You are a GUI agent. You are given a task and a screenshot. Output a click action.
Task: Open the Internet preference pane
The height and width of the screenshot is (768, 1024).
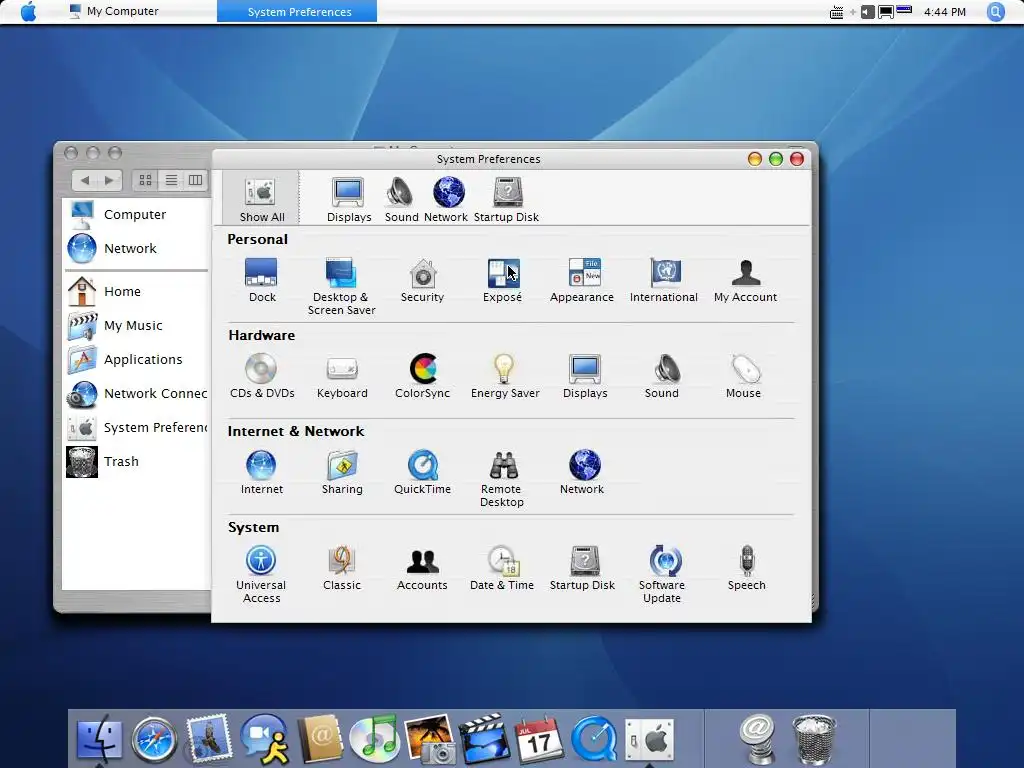click(262, 472)
